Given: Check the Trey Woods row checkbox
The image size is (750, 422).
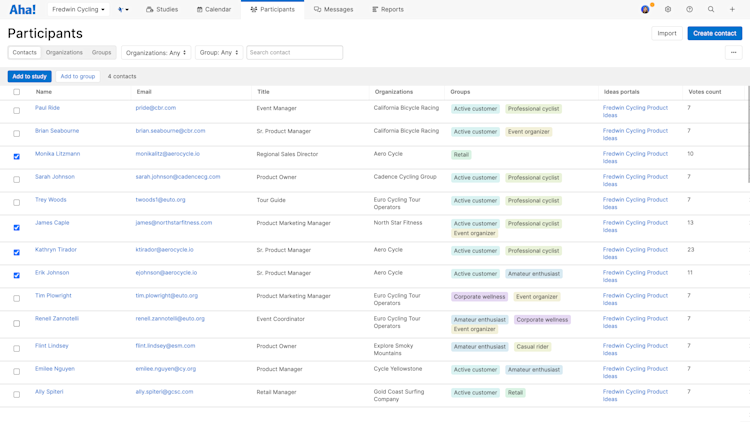Looking at the screenshot, I should pyautogui.click(x=17, y=202).
